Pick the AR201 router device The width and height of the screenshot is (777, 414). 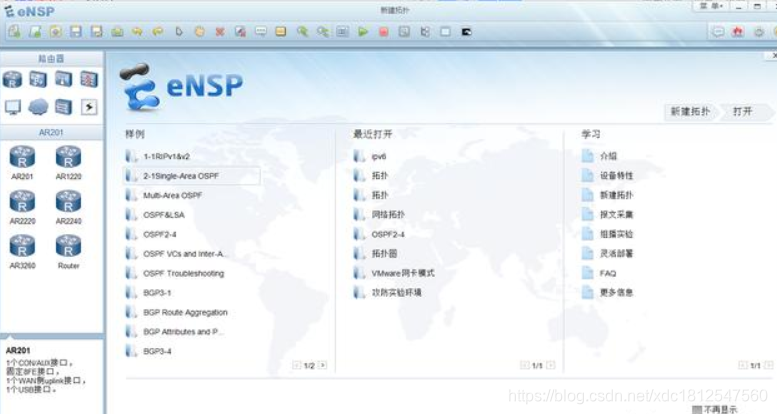click(22, 163)
